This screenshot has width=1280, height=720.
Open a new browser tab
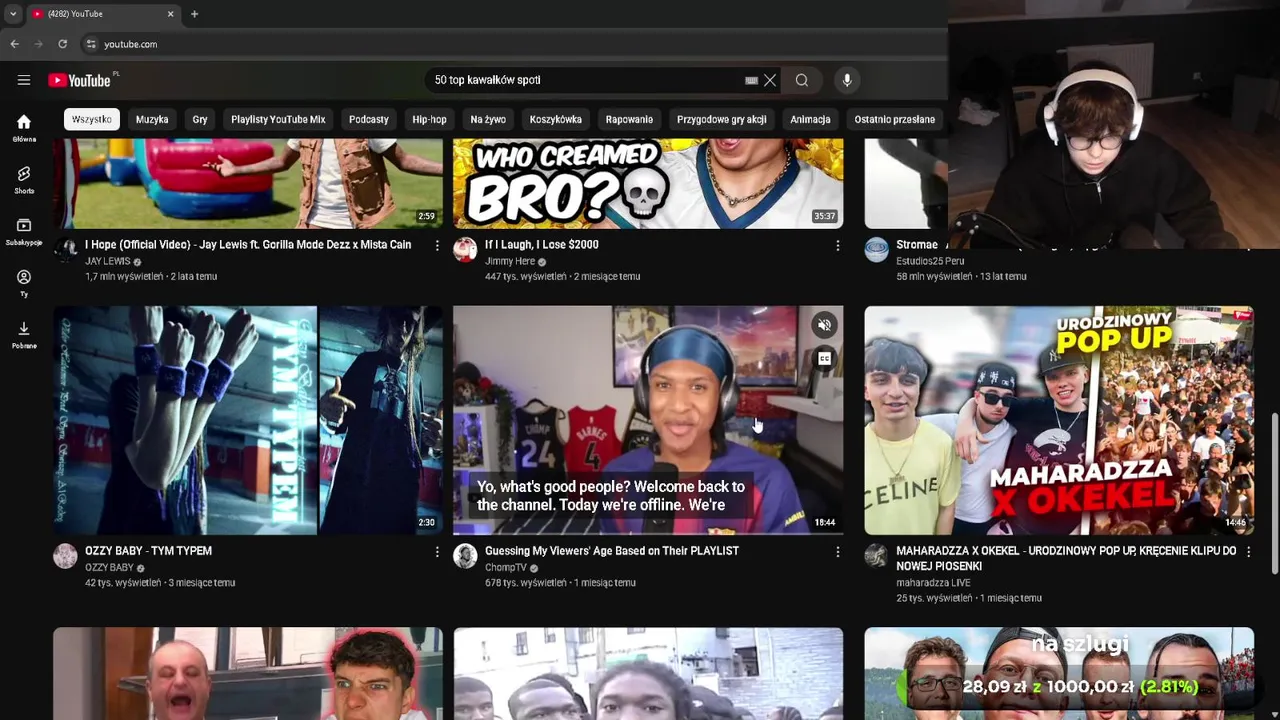[194, 14]
